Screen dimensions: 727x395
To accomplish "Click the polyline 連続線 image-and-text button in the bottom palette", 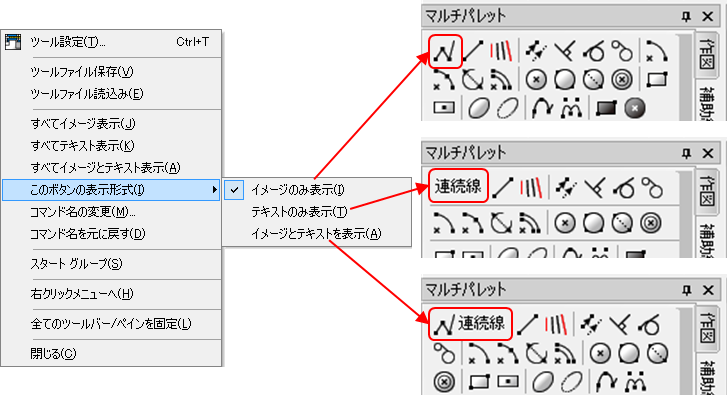I will click(x=470, y=324).
